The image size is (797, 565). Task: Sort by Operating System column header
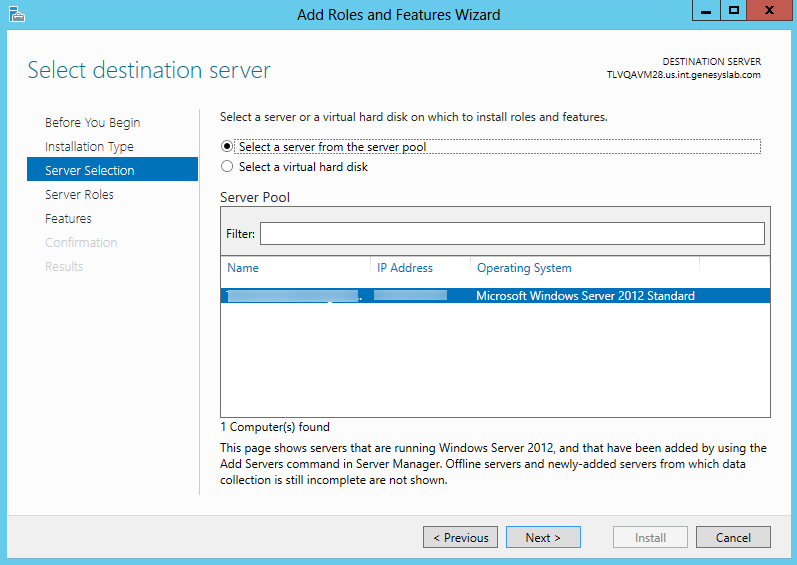click(524, 268)
